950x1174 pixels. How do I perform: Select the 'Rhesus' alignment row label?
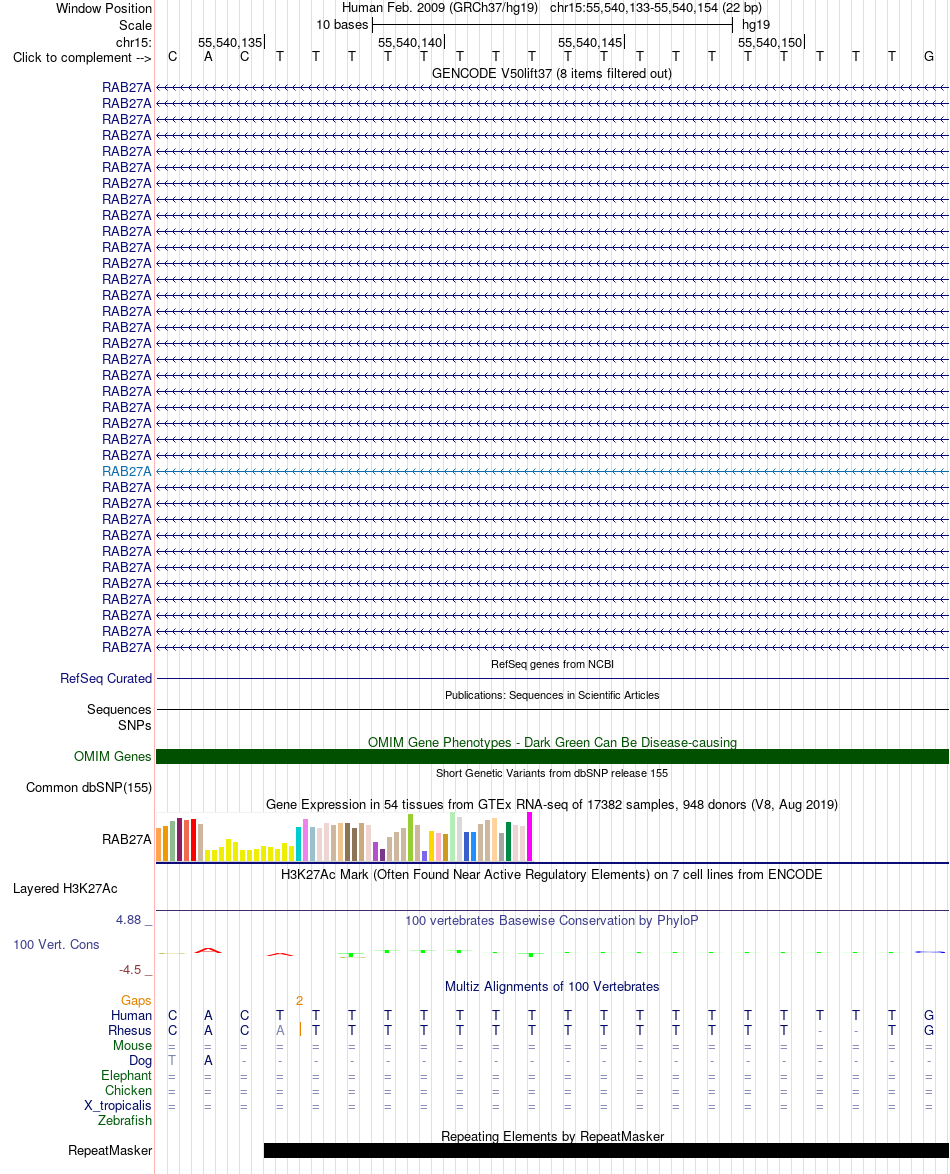click(x=130, y=1030)
